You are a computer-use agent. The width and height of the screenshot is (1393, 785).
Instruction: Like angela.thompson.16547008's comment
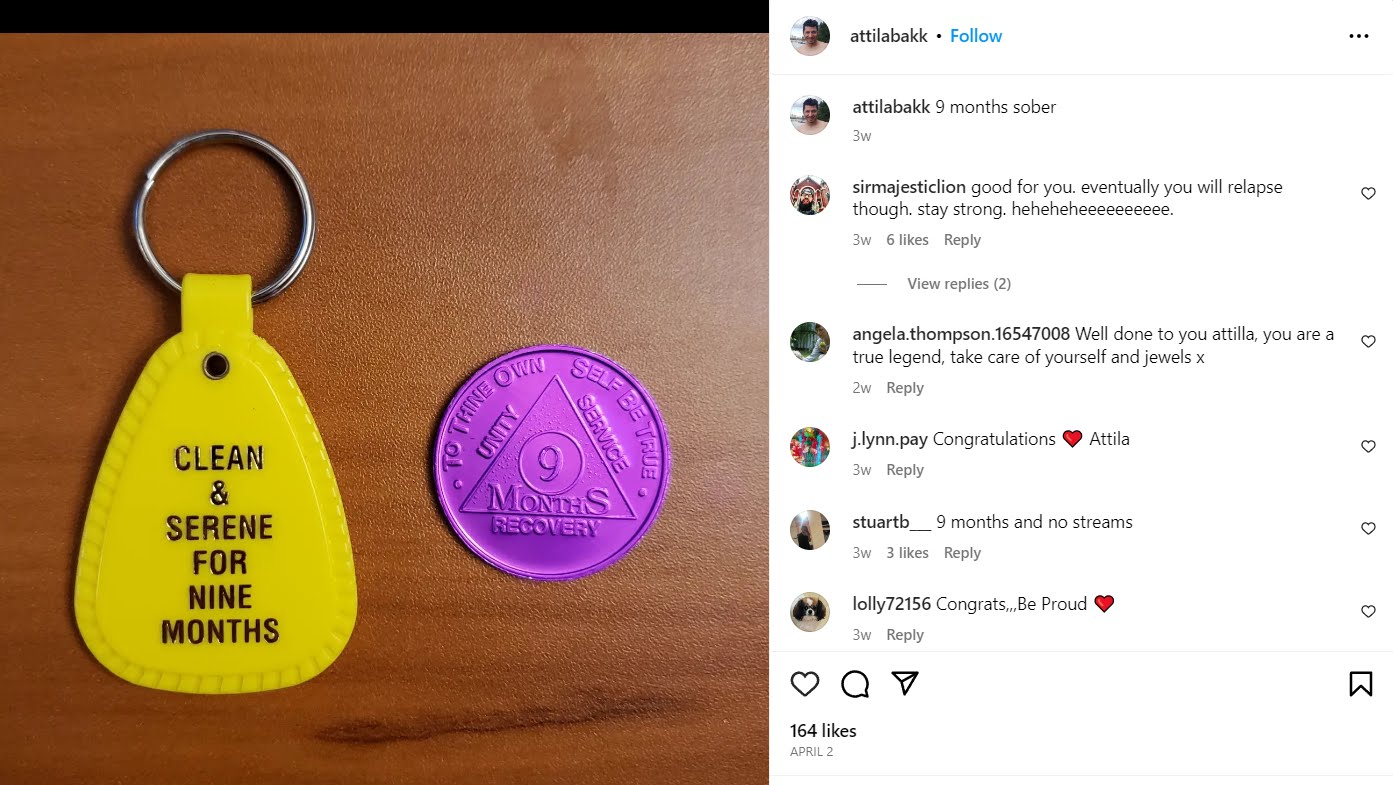pyautogui.click(x=1368, y=342)
